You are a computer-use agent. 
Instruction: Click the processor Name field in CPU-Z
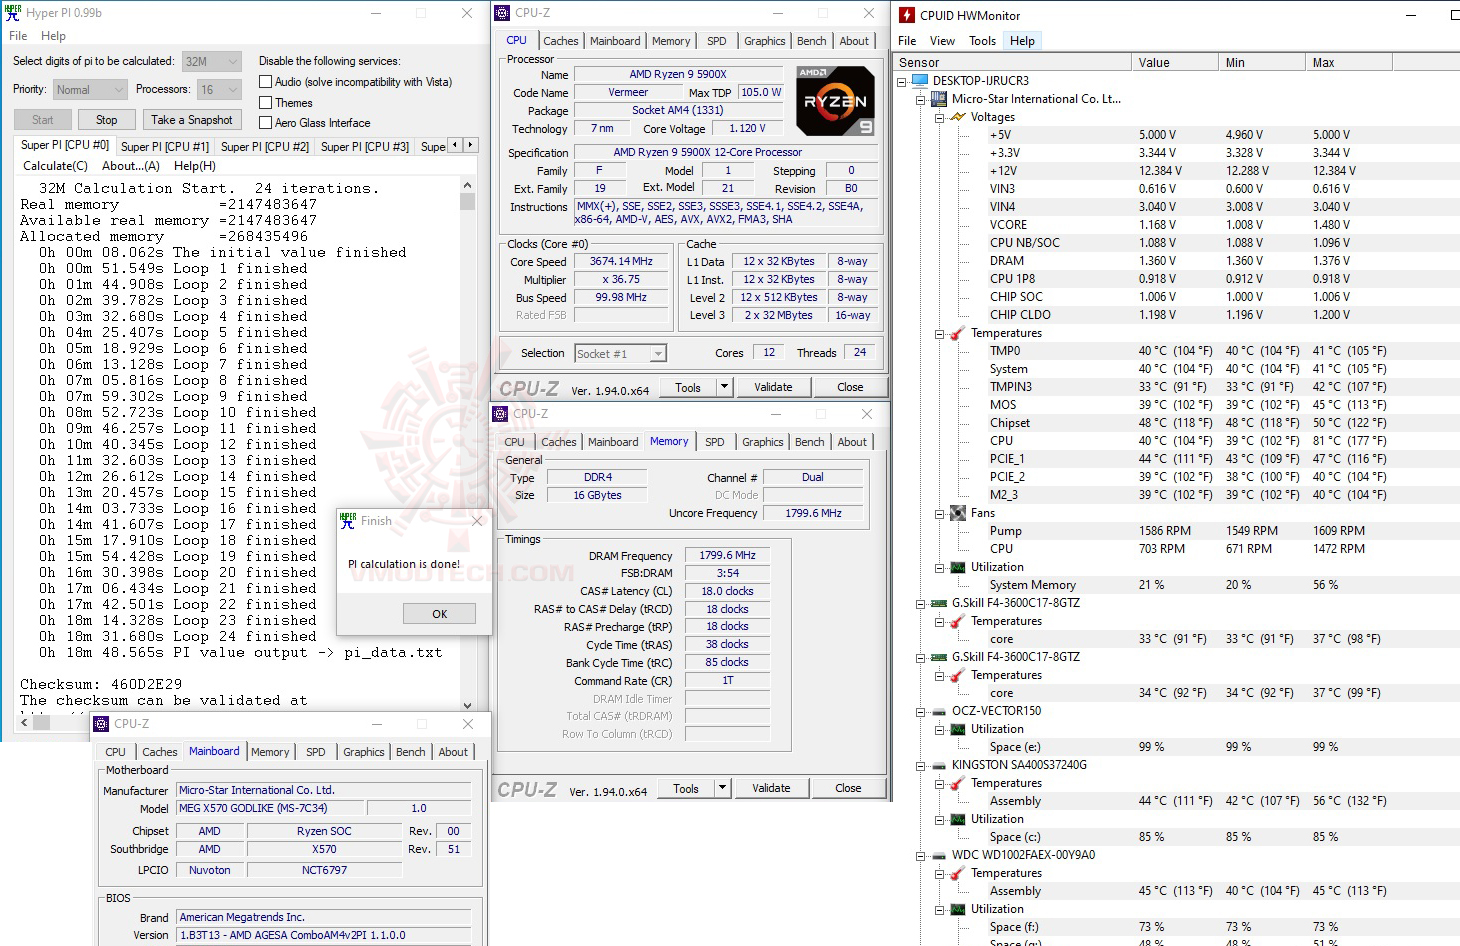[x=678, y=74]
